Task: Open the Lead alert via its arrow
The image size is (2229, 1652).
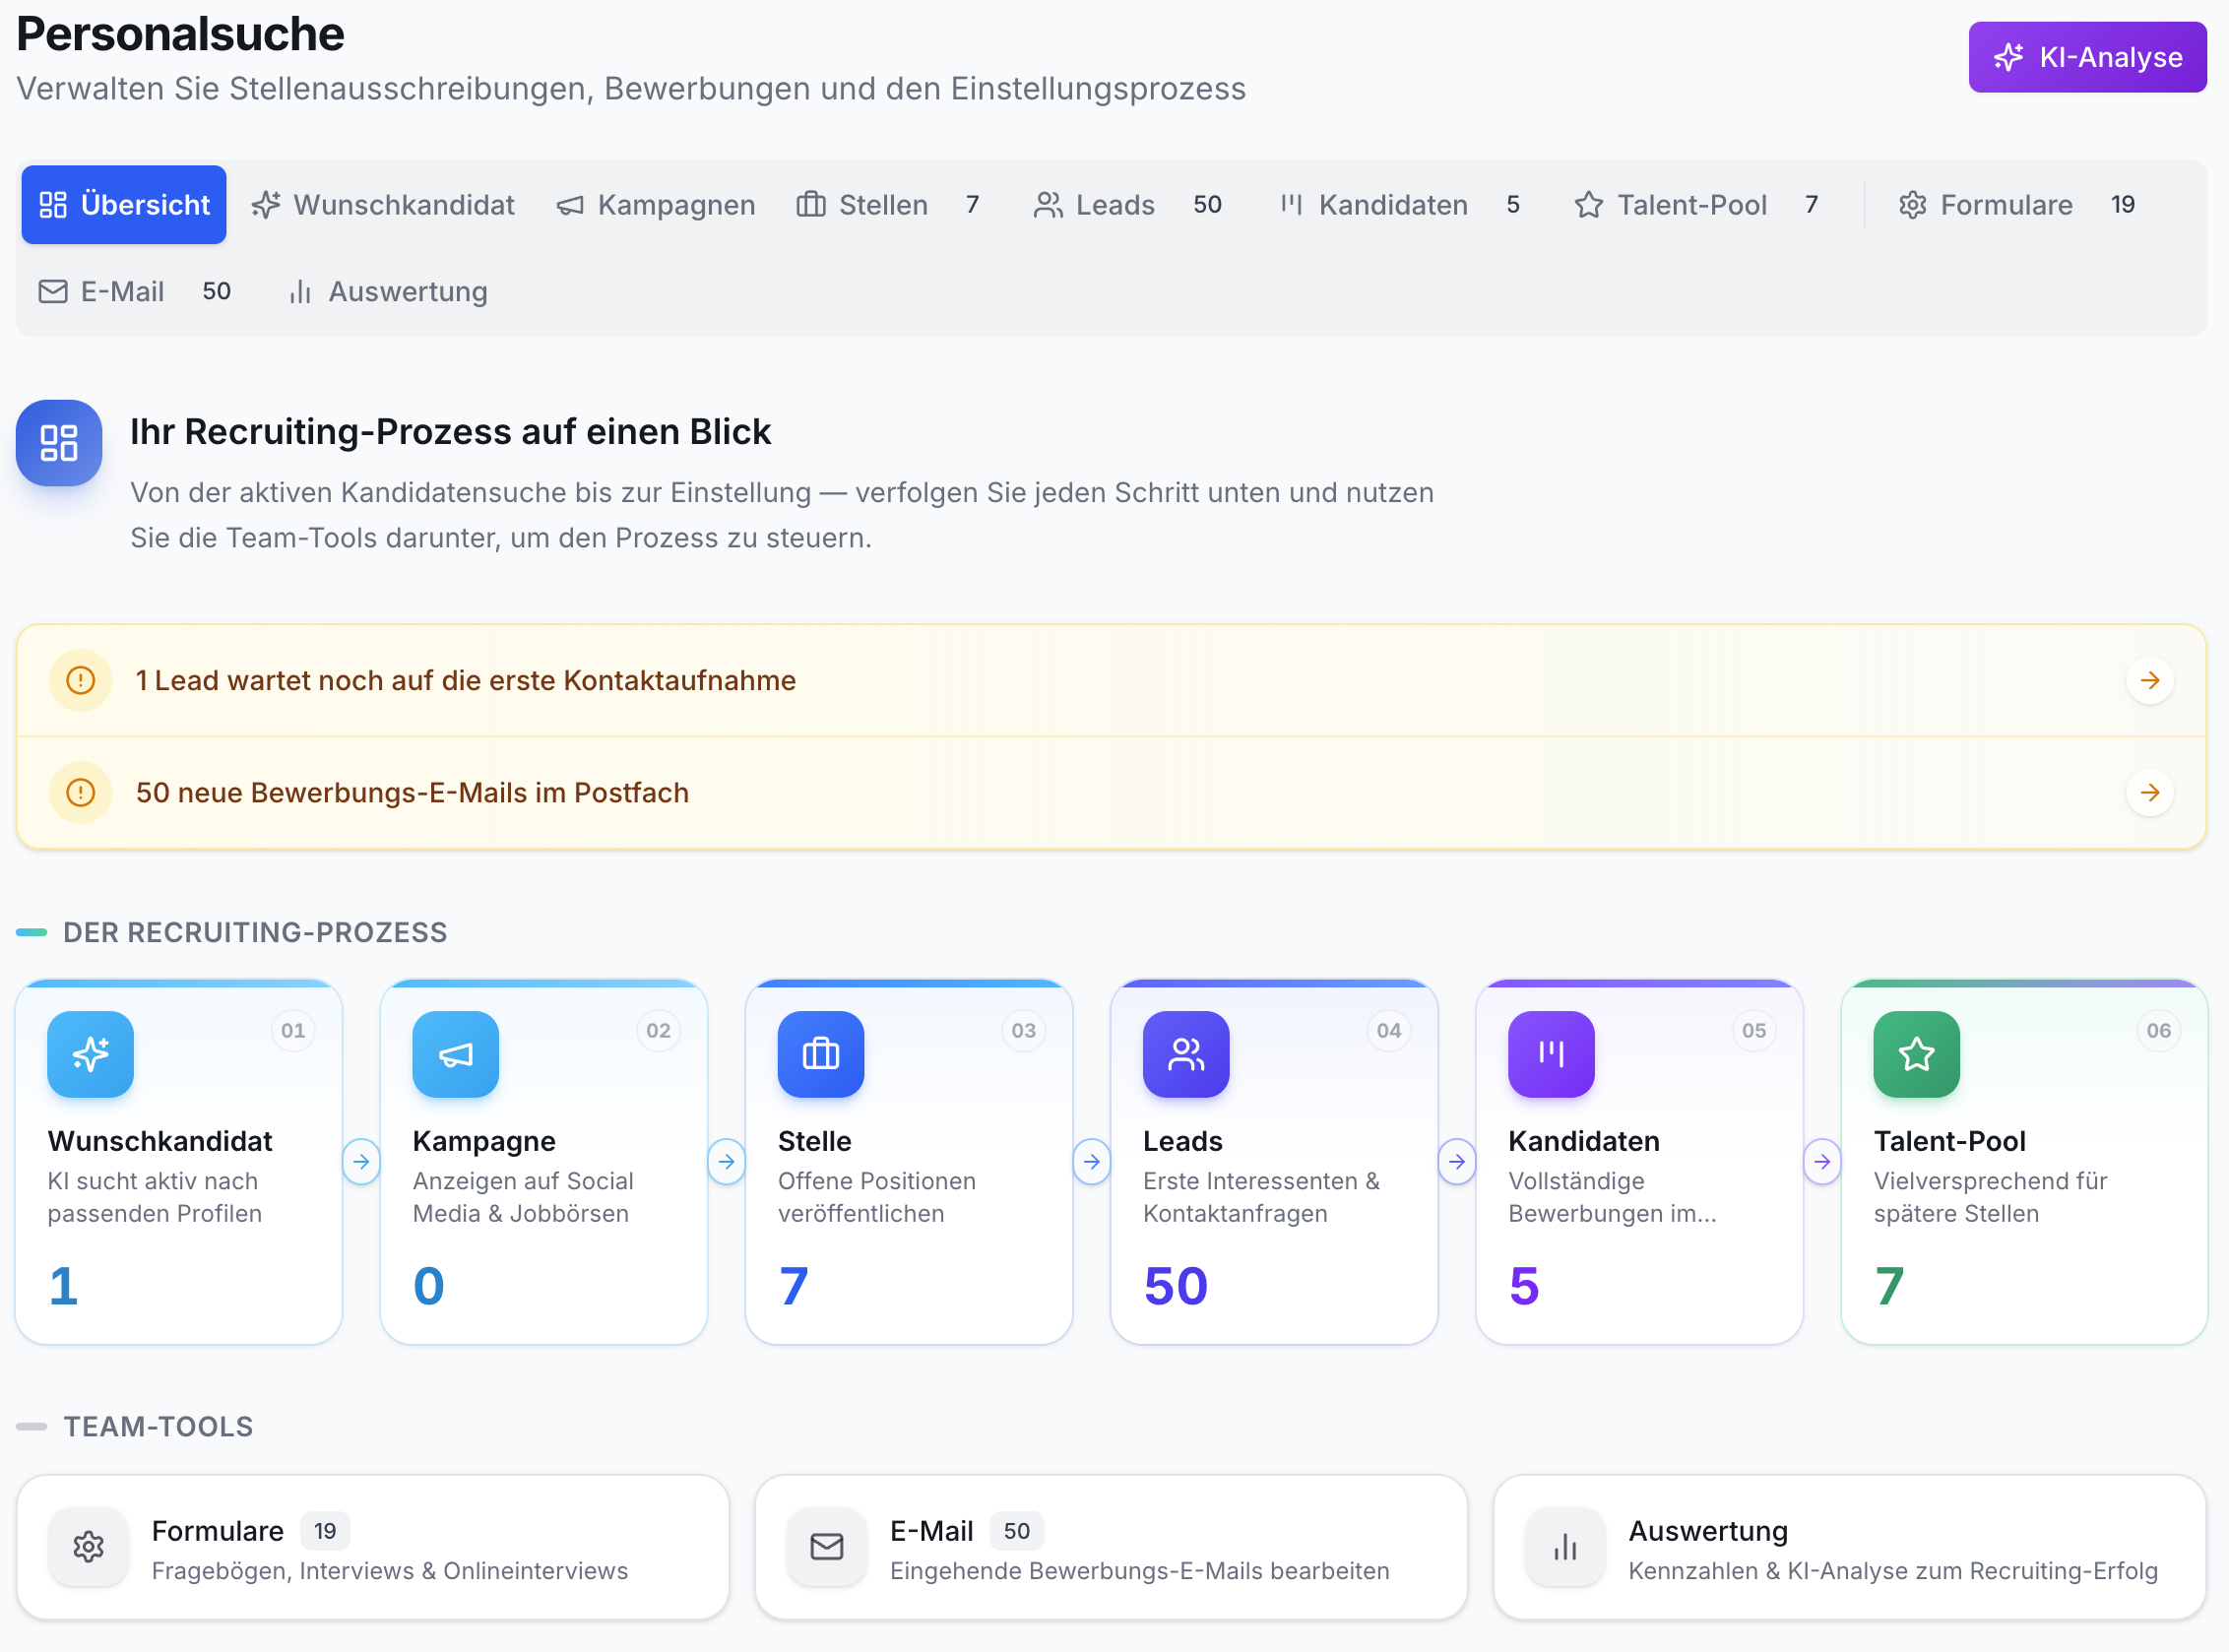Action: pyautogui.click(x=2149, y=680)
